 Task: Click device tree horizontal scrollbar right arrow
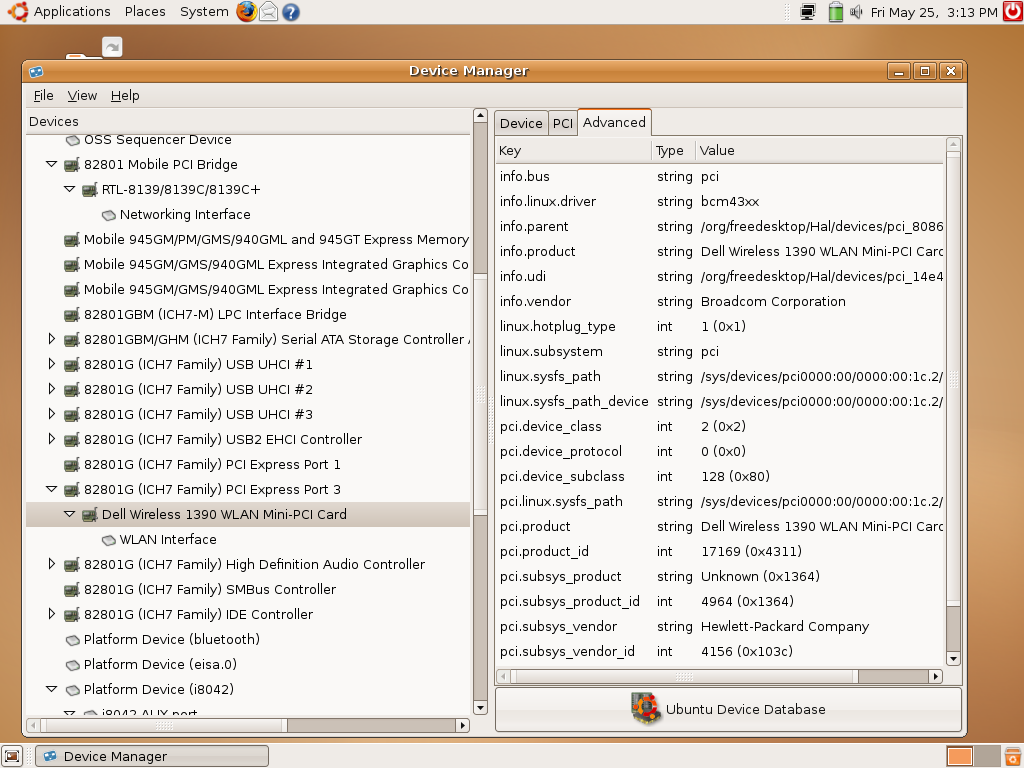(x=463, y=725)
